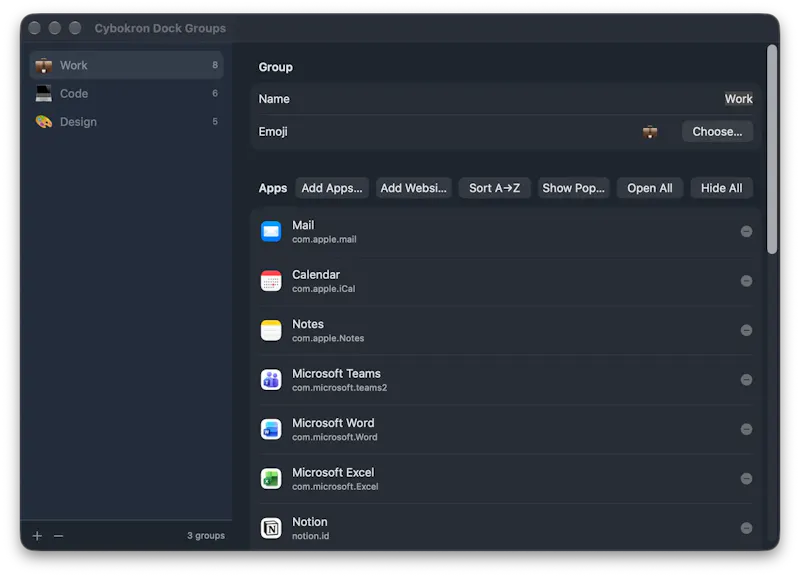Click the 3 groups status text
The image size is (800, 577).
click(x=206, y=536)
